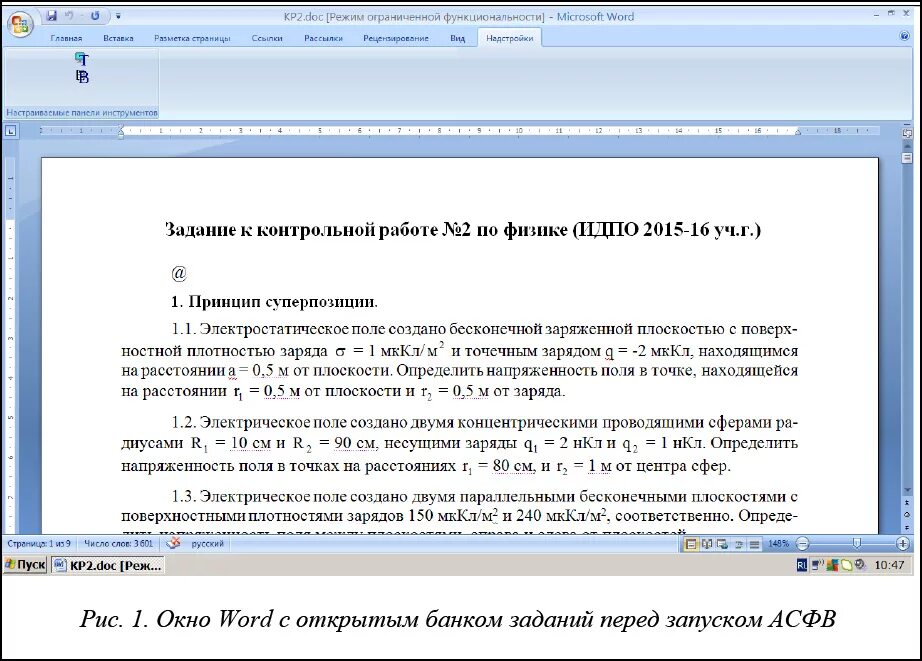
Task: Click the Настраиваемые панели инструментов group label
Action: coord(82,112)
